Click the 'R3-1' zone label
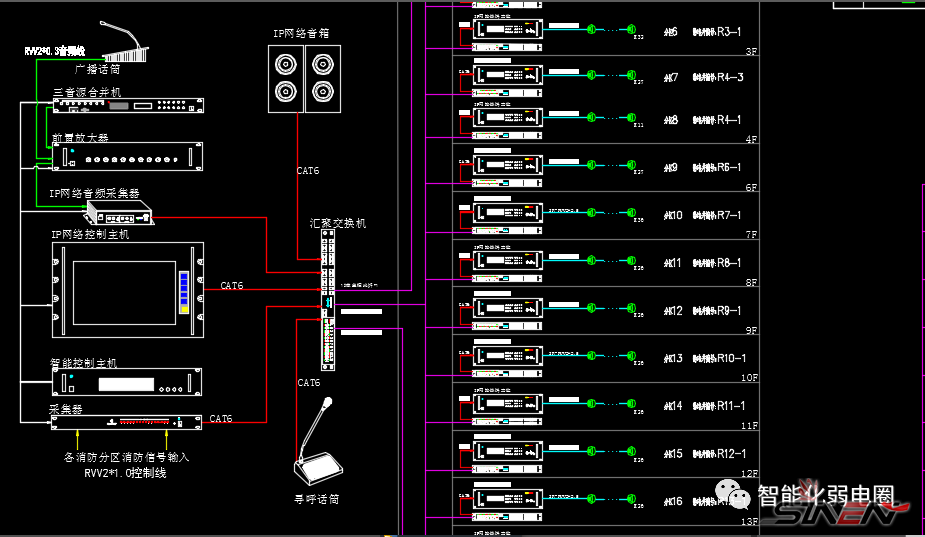 tap(729, 31)
